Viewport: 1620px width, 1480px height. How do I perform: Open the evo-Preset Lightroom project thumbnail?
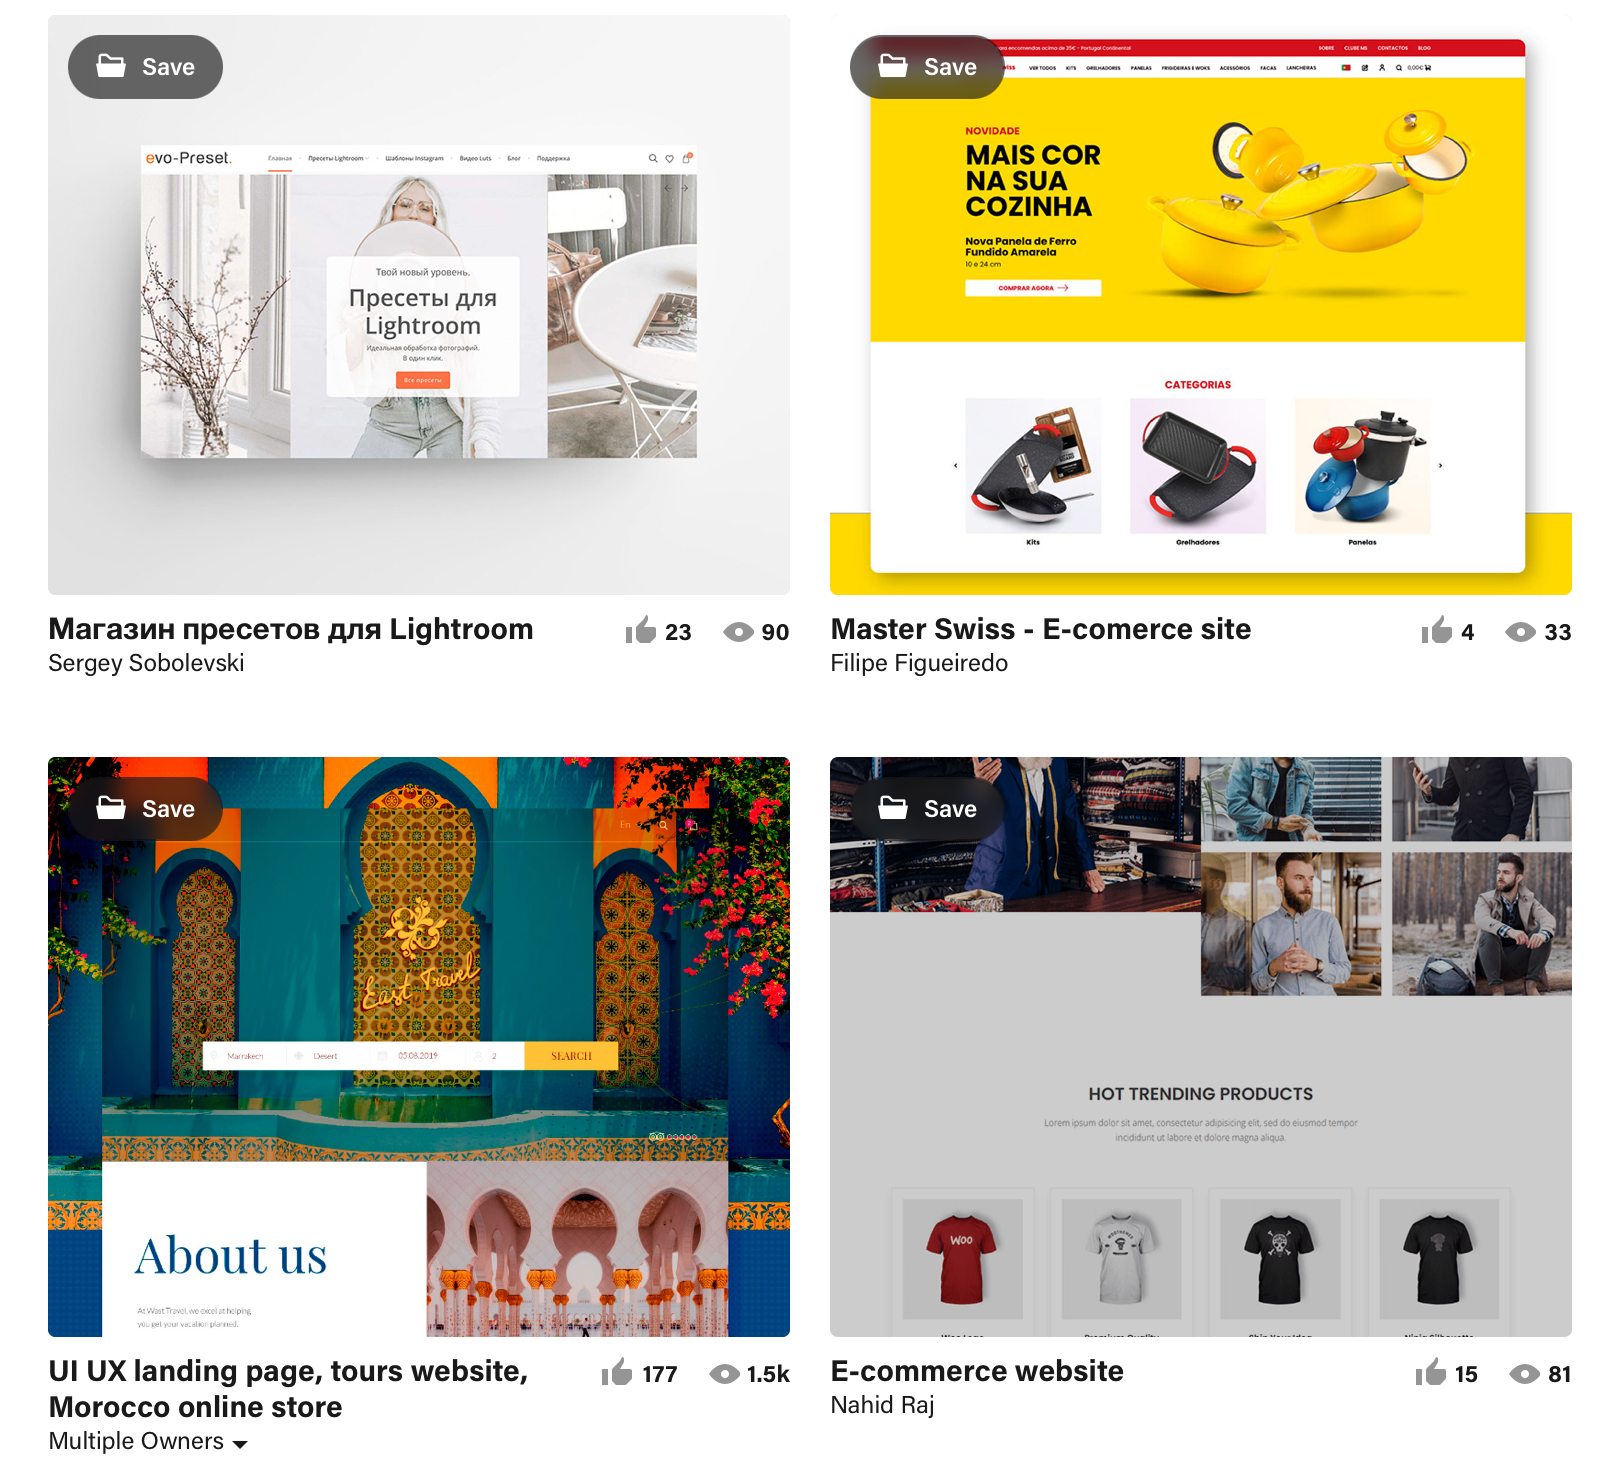[x=419, y=305]
